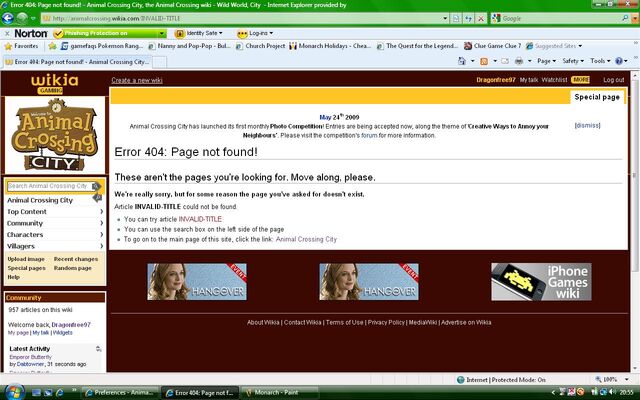Click the red Stop loading icon
This screenshot has width=640, height=400.
481,18
